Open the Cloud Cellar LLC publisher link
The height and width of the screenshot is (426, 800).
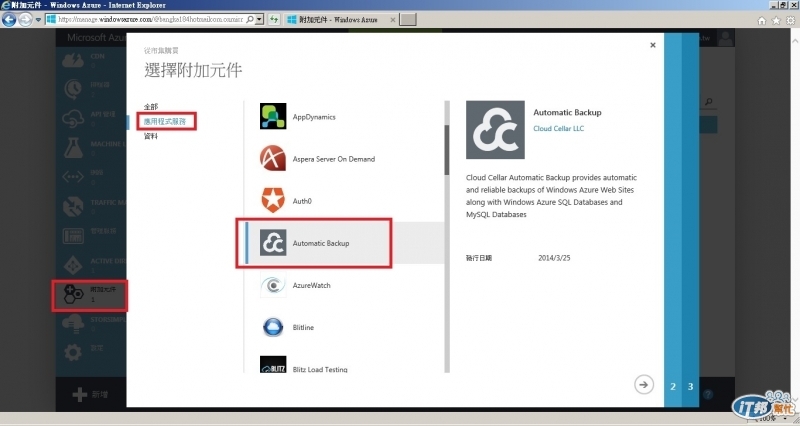click(559, 129)
